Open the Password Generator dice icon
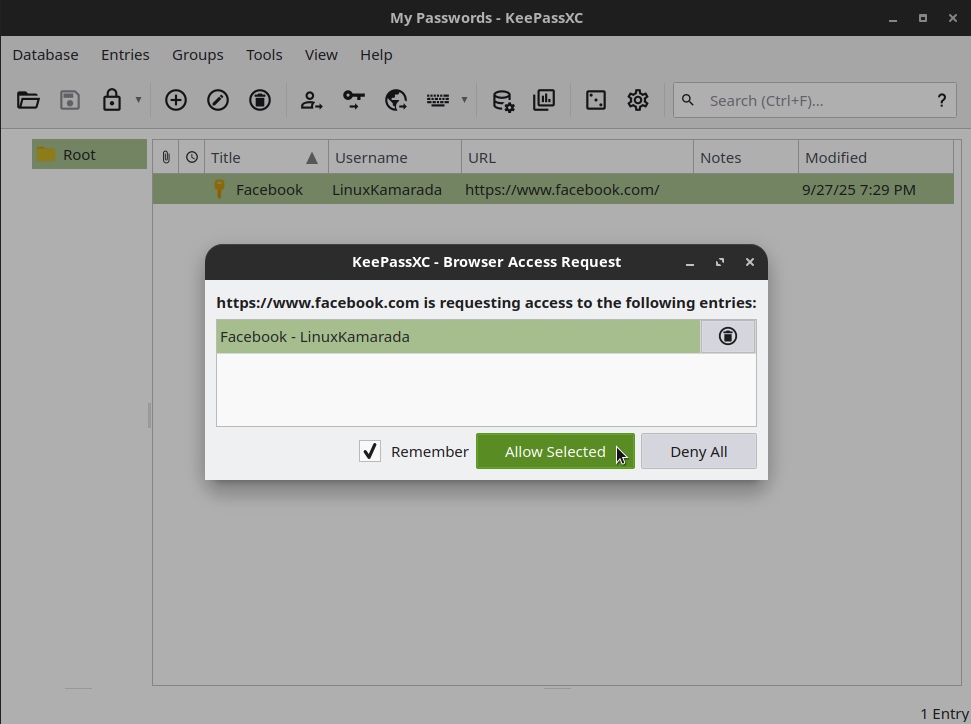Screen dimensions: 971x724 coord(596,100)
